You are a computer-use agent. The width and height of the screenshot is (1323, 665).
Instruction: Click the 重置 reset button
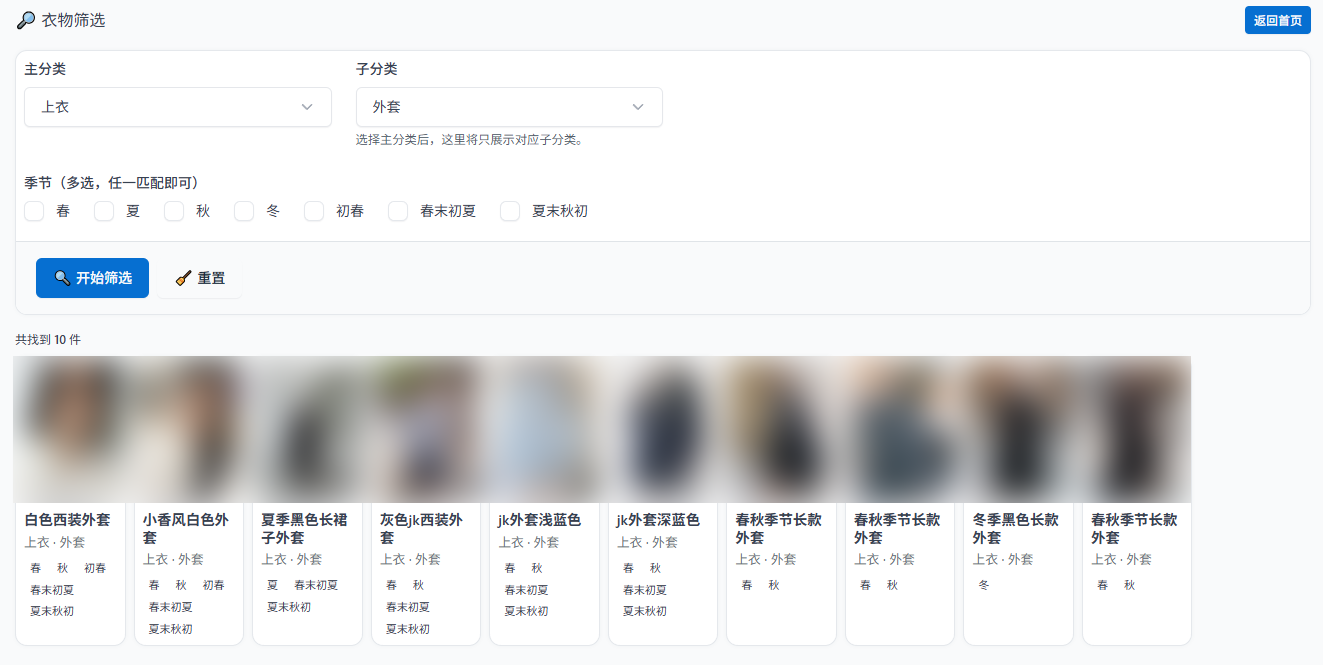pos(199,278)
